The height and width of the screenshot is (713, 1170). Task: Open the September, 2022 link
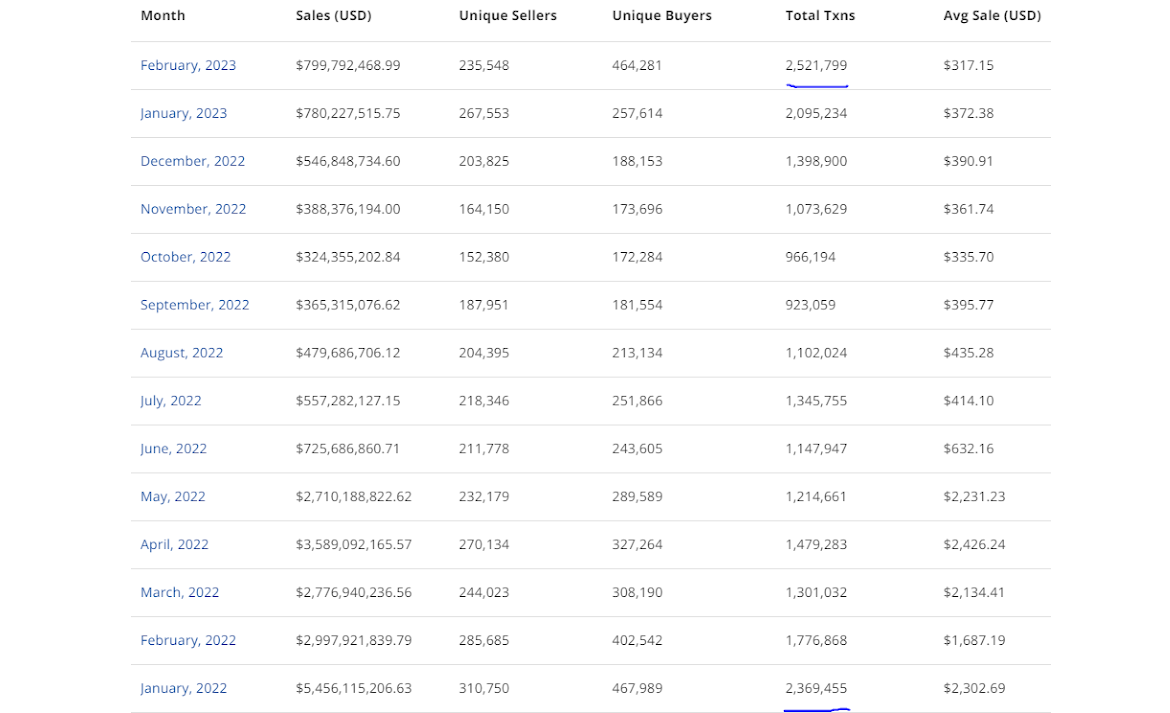194,305
